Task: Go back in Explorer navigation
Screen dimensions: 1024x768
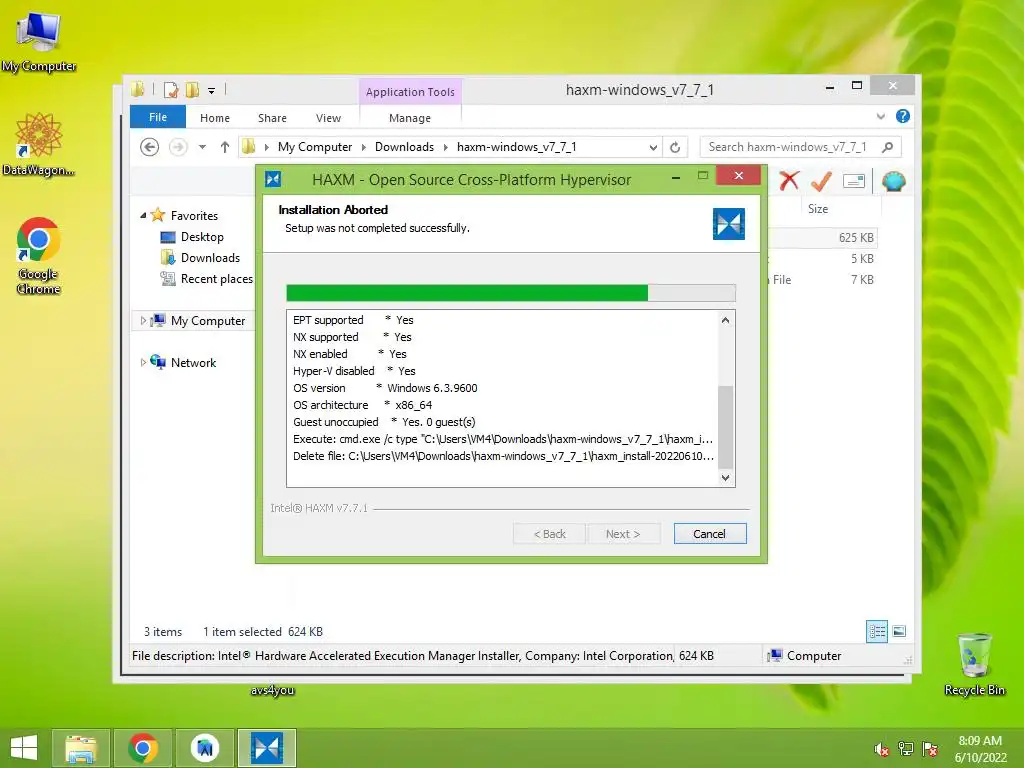Action: coord(150,147)
